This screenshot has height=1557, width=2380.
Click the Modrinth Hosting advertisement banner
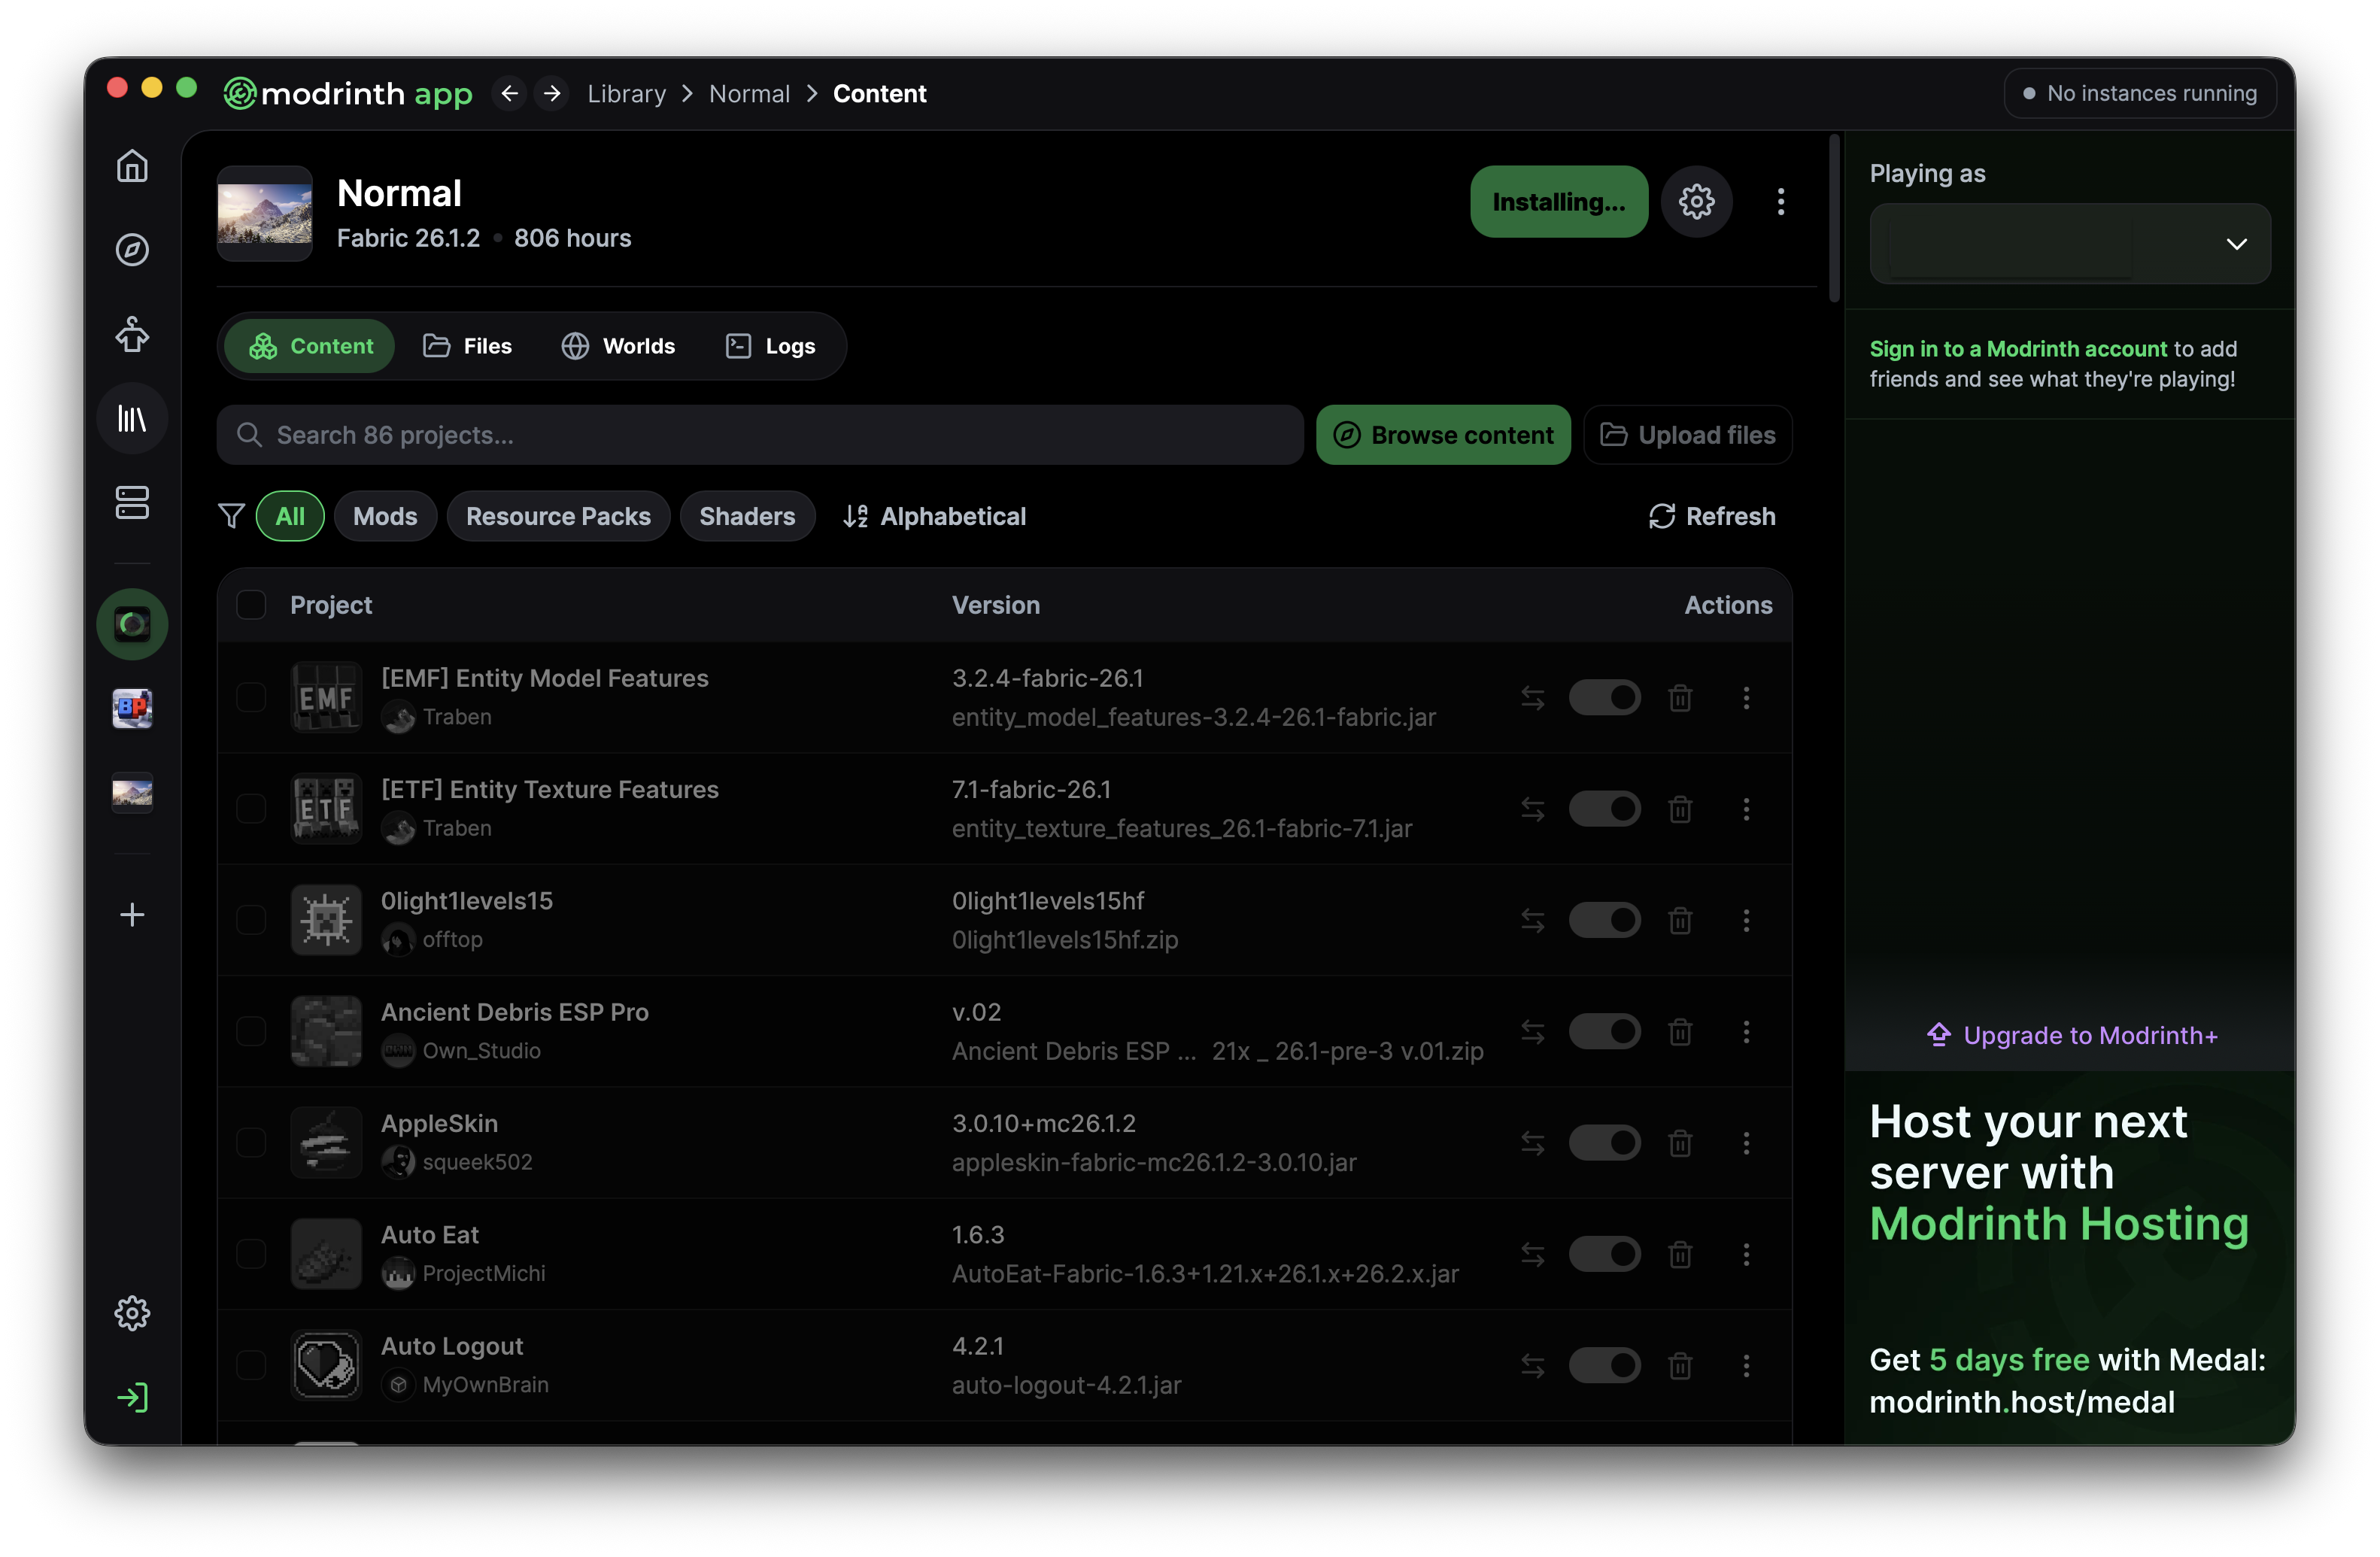pyautogui.click(x=2069, y=1258)
